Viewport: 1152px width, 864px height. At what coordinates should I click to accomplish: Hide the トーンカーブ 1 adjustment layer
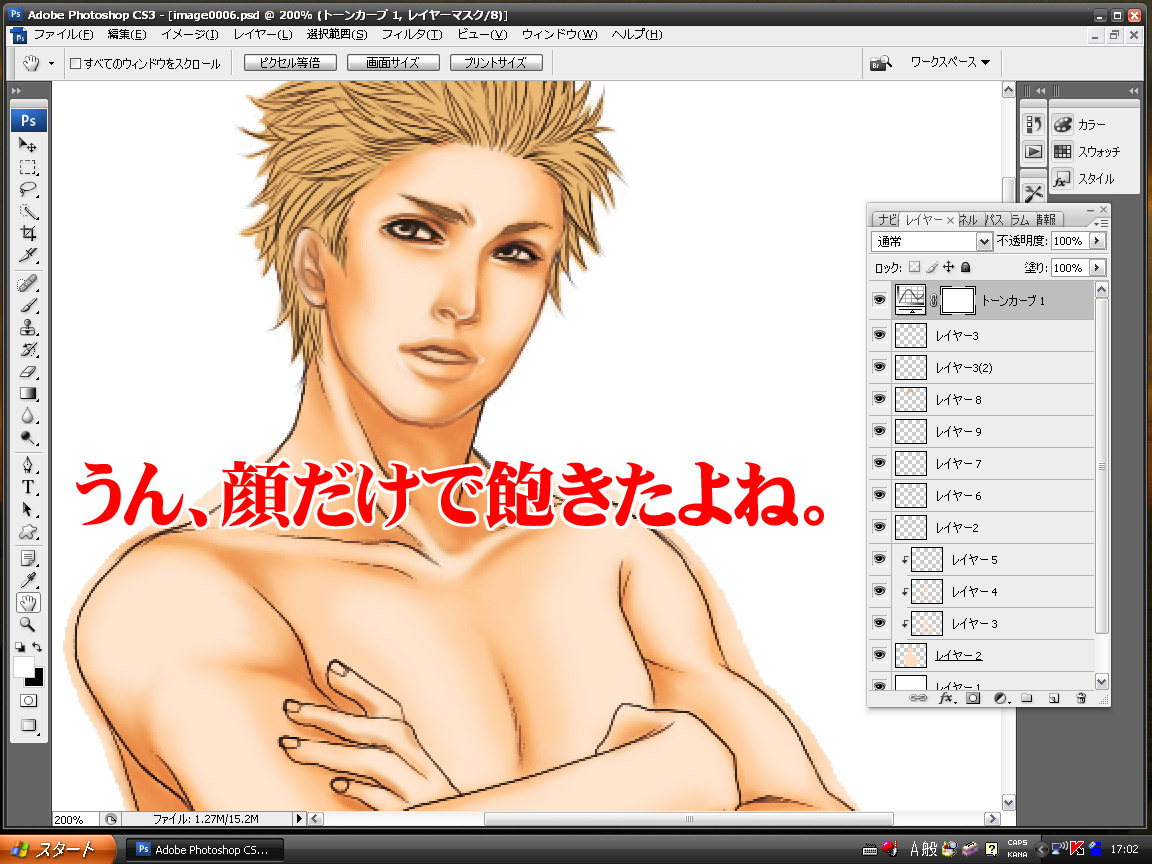tap(879, 300)
